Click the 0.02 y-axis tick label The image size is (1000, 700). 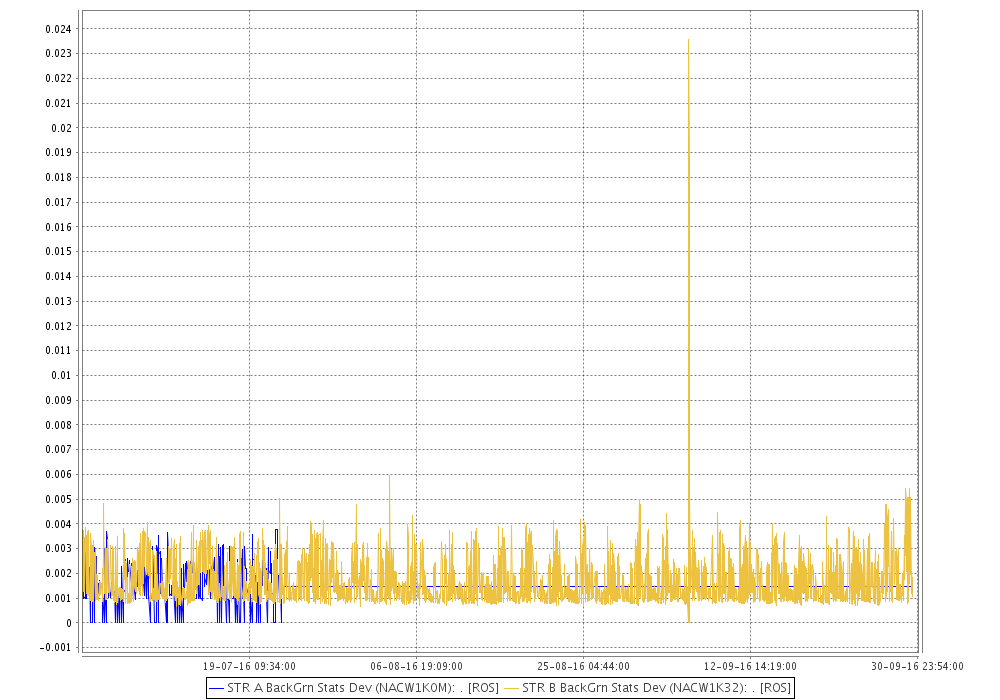click(62, 128)
